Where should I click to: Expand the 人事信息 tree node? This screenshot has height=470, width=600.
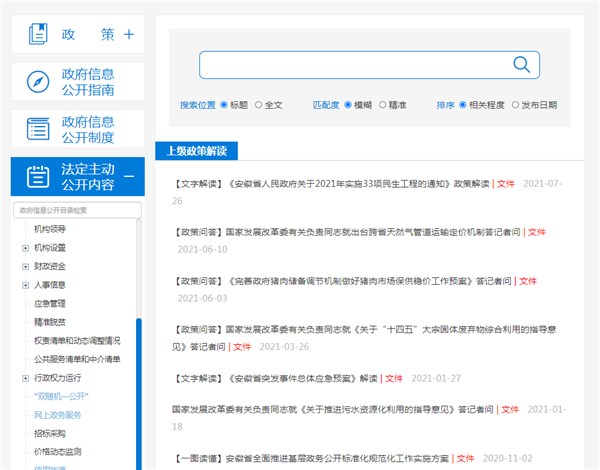(x=26, y=285)
